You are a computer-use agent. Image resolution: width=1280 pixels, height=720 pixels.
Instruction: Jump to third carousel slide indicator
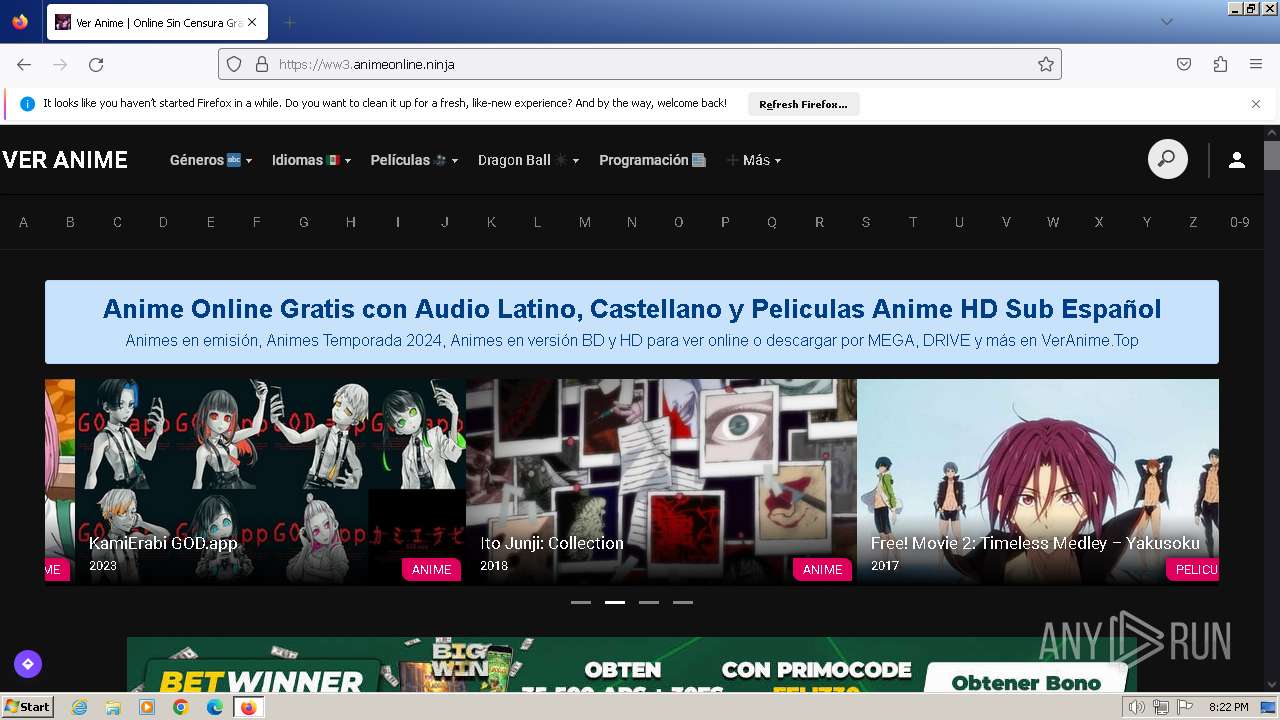tap(649, 603)
